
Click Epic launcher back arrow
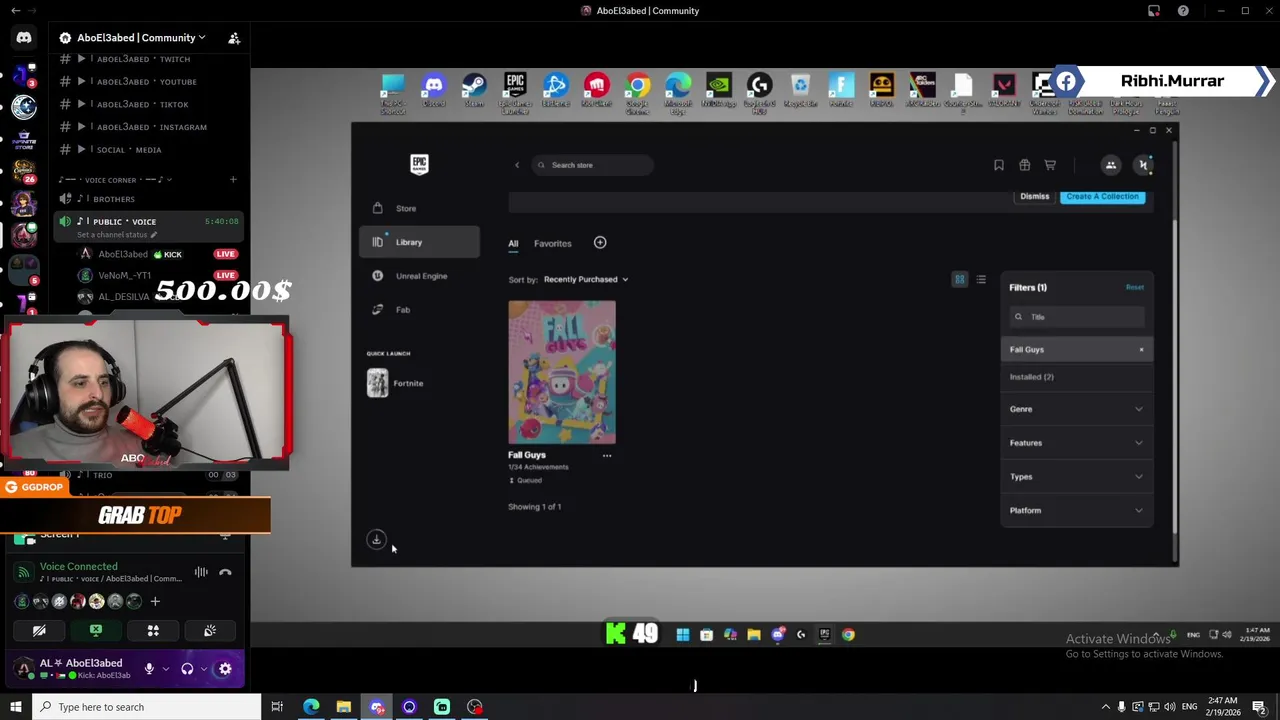coord(517,165)
